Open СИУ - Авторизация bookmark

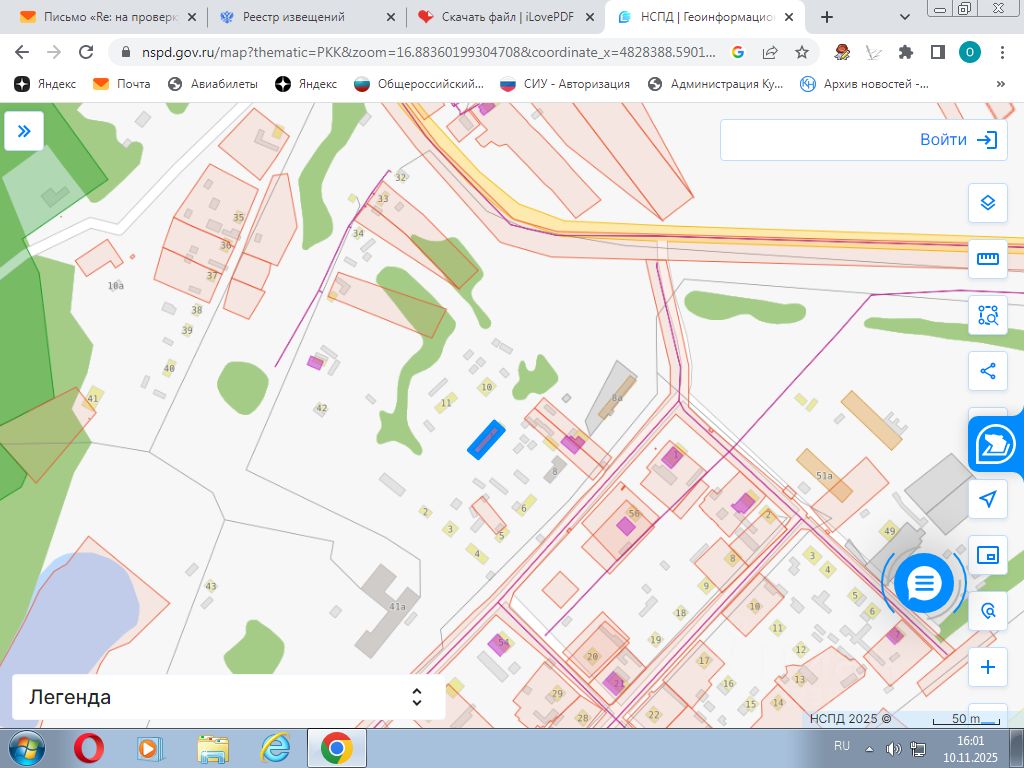click(564, 84)
